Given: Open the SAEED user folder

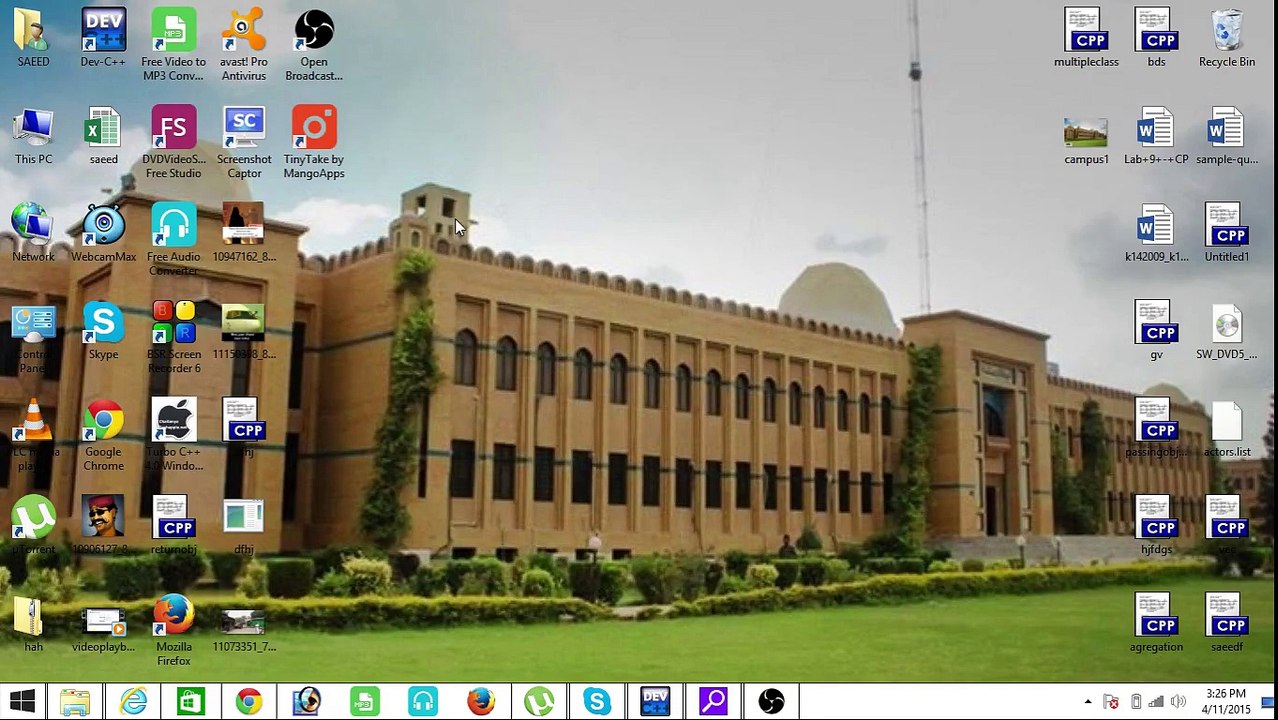Looking at the screenshot, I should [x=33, y=38].
